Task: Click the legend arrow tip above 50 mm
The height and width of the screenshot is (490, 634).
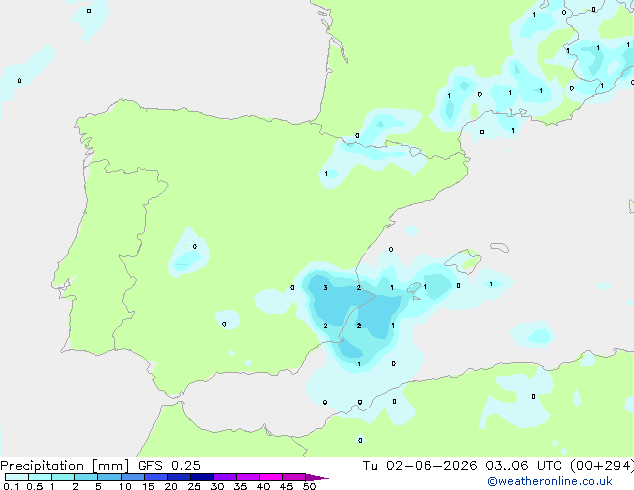Action: tap(317, 477)
